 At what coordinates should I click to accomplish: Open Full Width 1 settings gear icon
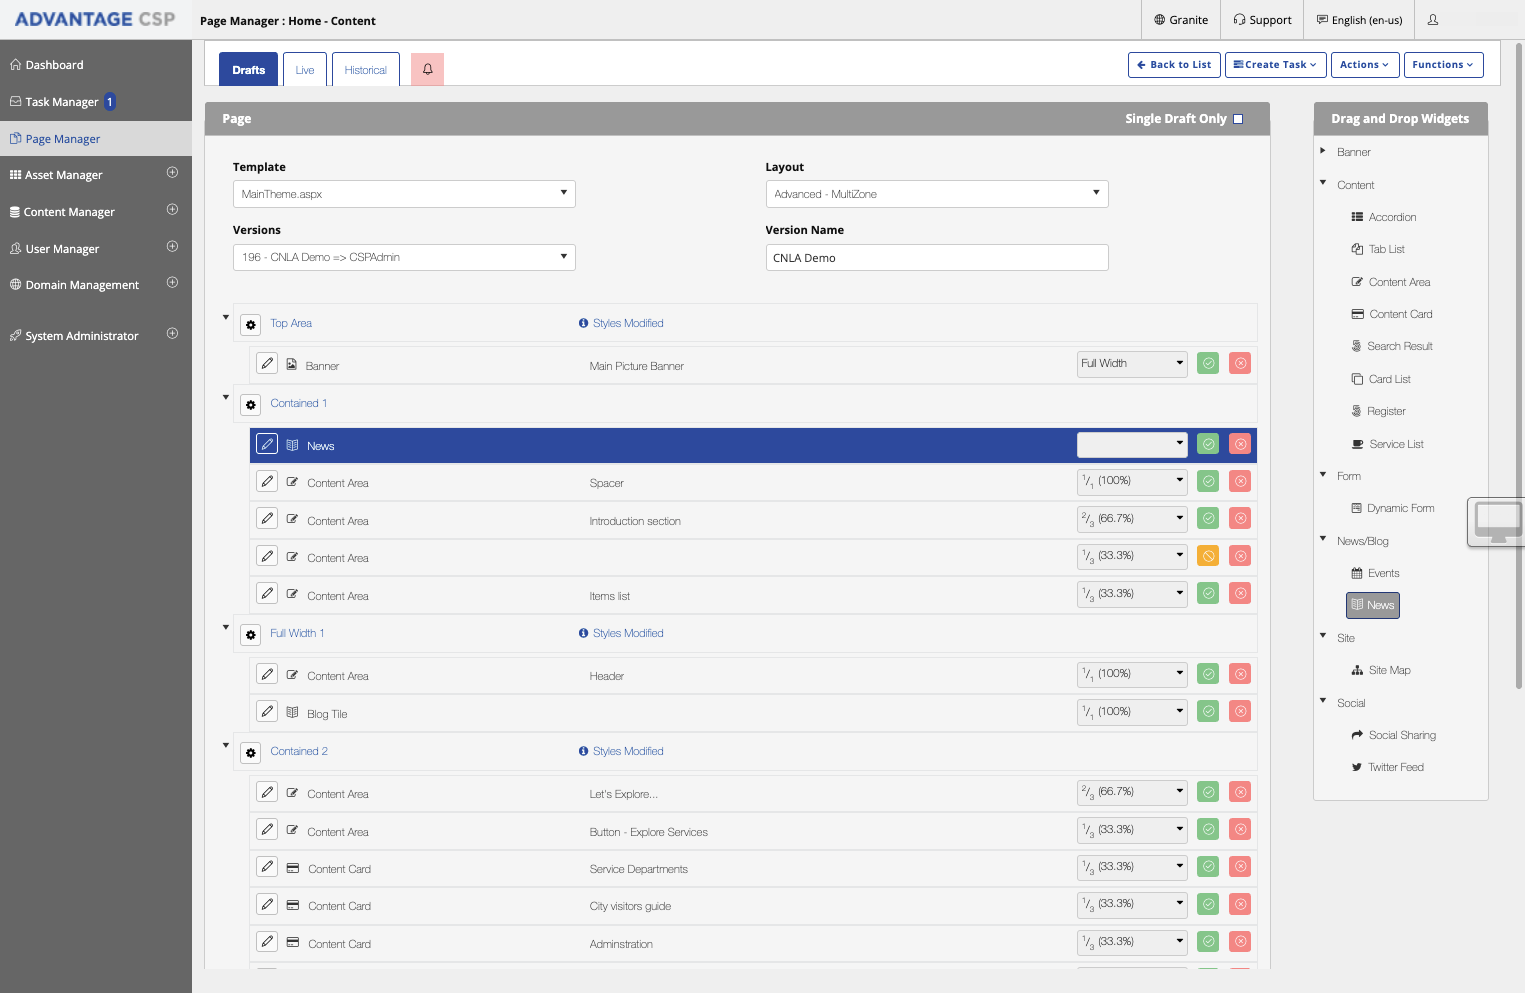click(x=251, y=634)
